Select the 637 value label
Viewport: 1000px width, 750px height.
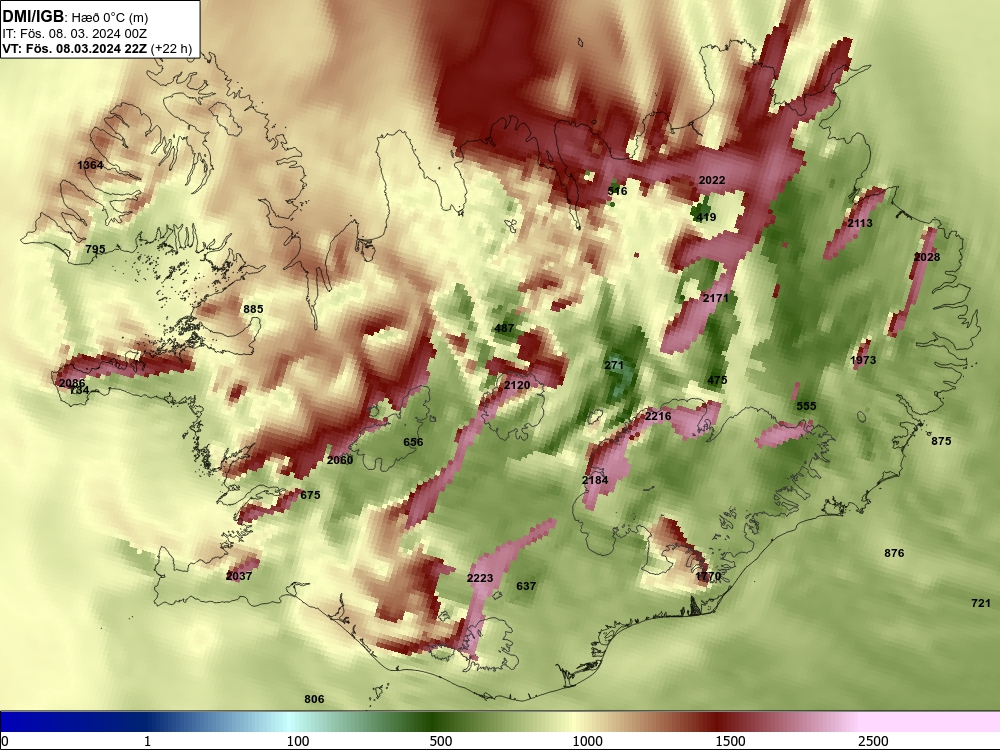point(526,585)
